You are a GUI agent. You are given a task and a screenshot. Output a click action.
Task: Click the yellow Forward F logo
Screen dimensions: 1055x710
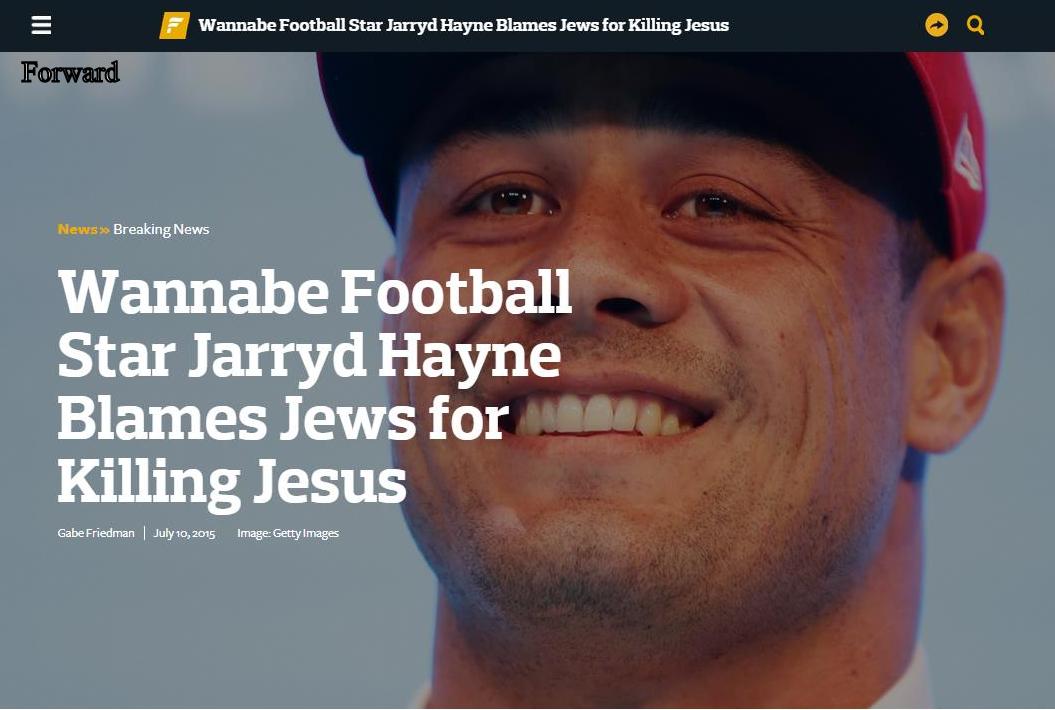click(174, 26)
